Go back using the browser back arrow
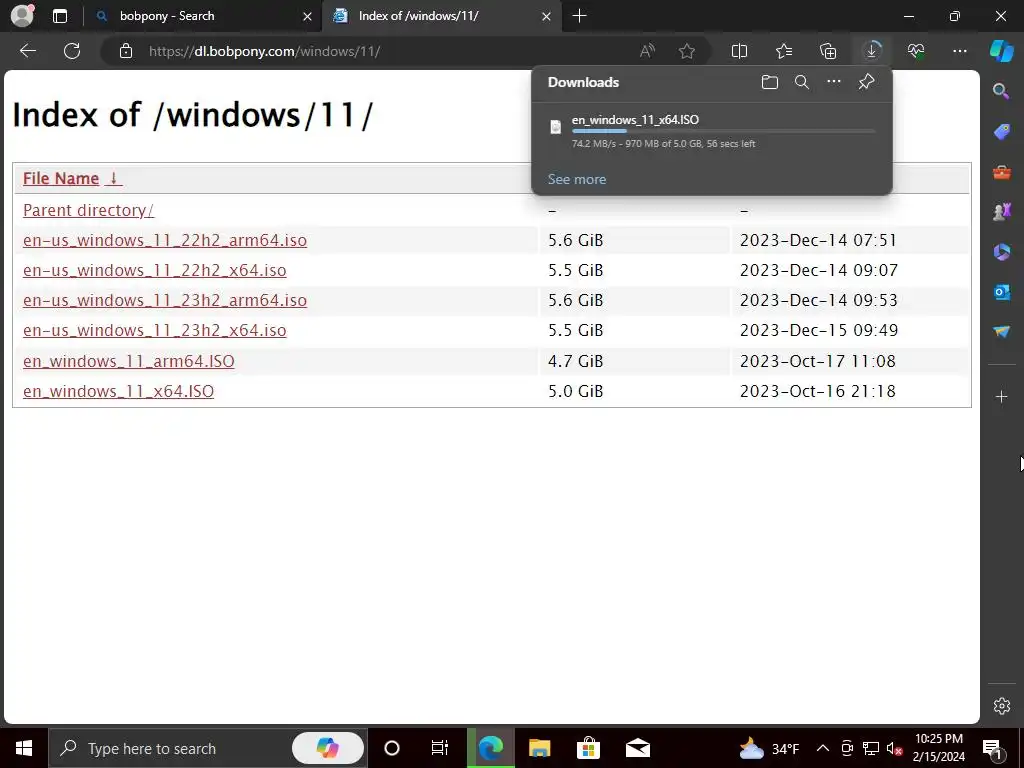Image resolution: width=1024 pixels, height=768 pixels. point(27,51)
